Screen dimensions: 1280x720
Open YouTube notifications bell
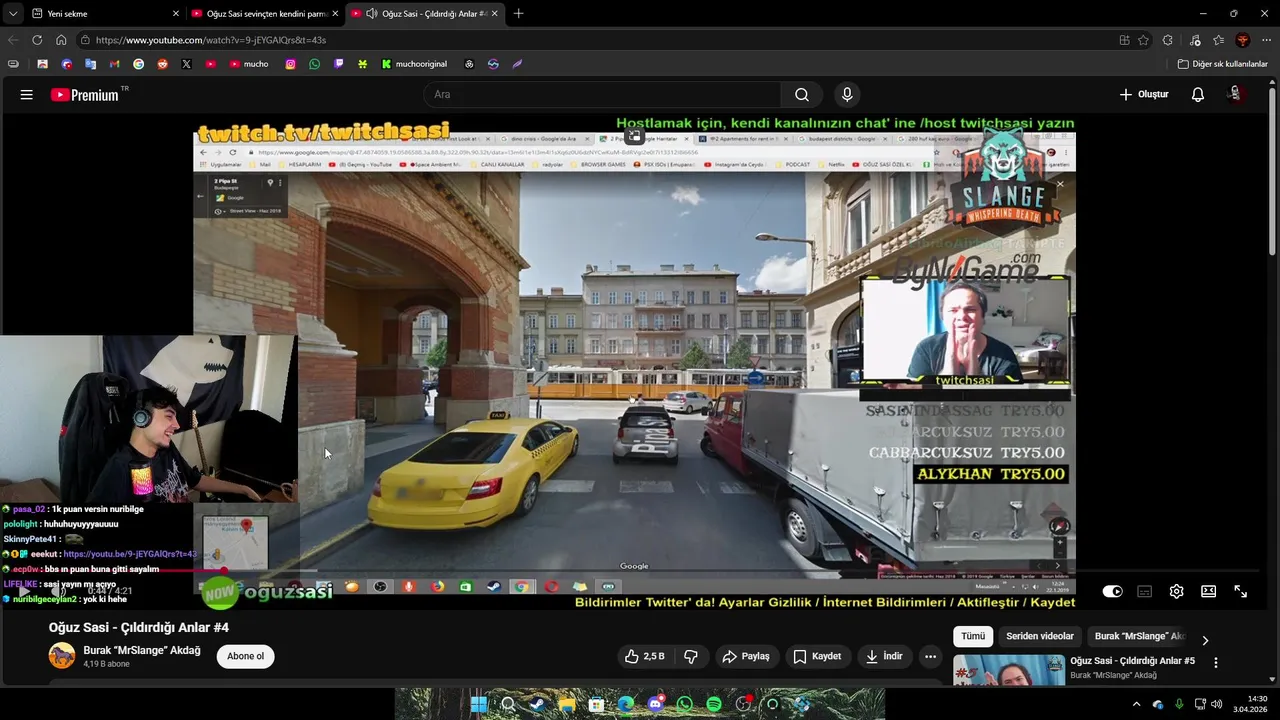point(1198,95)
